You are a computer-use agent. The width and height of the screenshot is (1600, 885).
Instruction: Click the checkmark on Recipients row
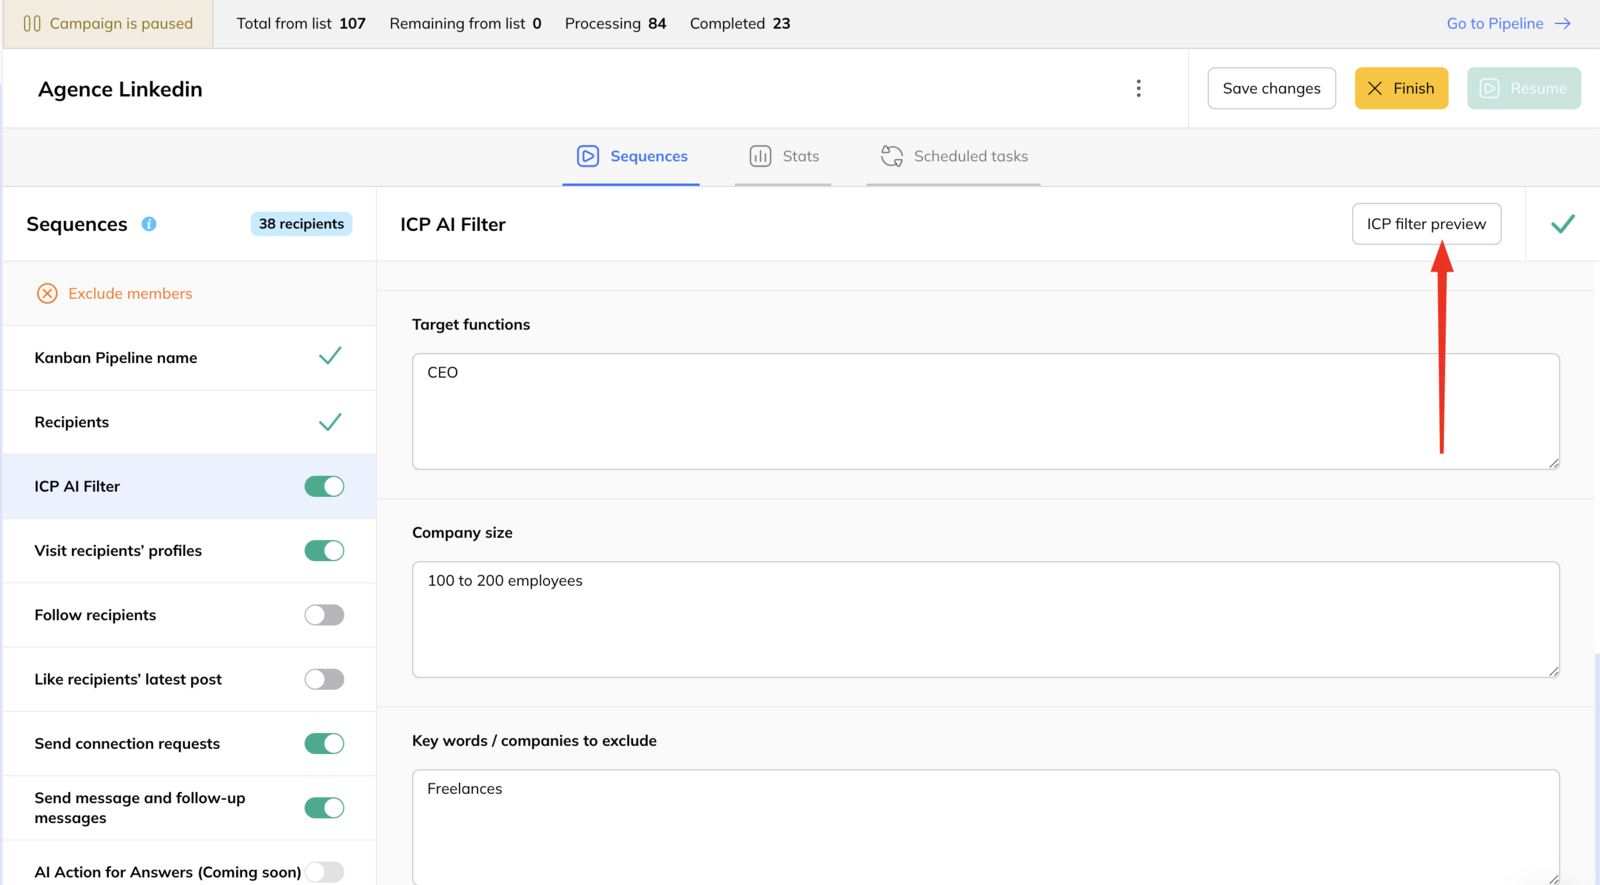point(330,421)
